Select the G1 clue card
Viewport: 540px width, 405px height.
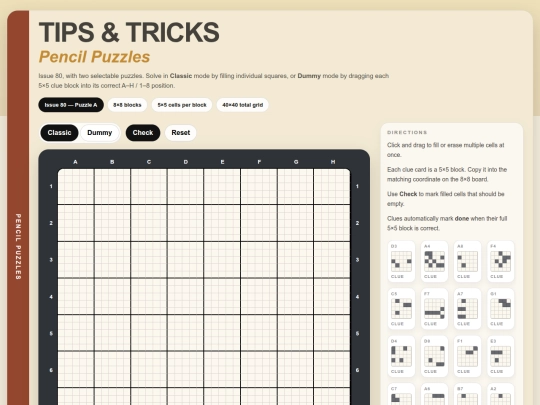(x=500, y=309)
